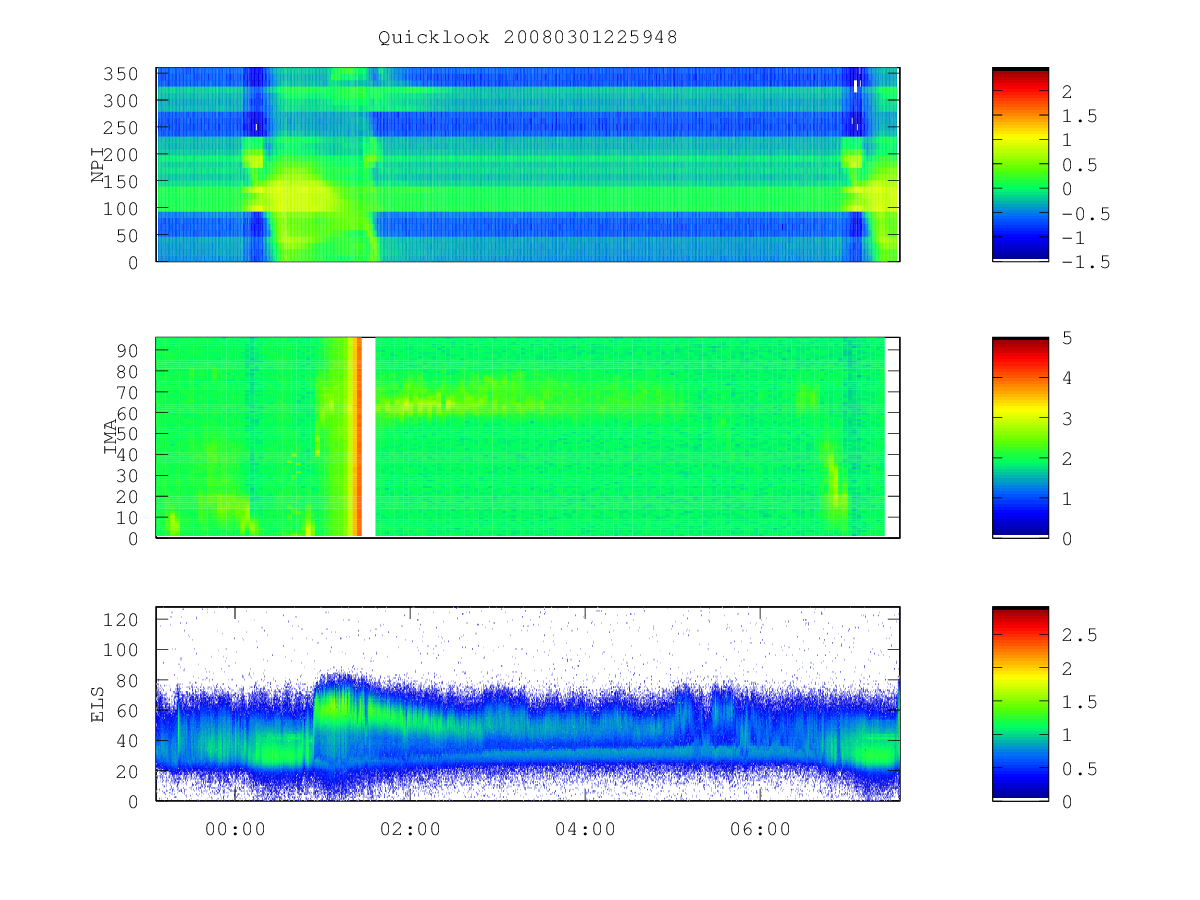Click the 00:00 time axis label
This screenshot has height=900, width=1200.
tap(235, 829)
